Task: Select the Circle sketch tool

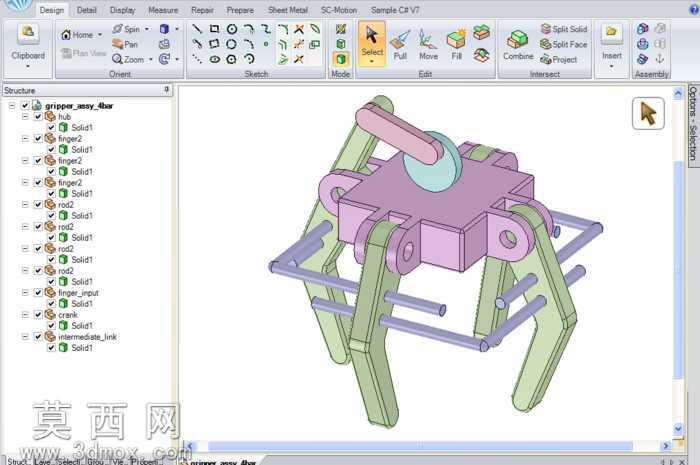Action: 232,29
